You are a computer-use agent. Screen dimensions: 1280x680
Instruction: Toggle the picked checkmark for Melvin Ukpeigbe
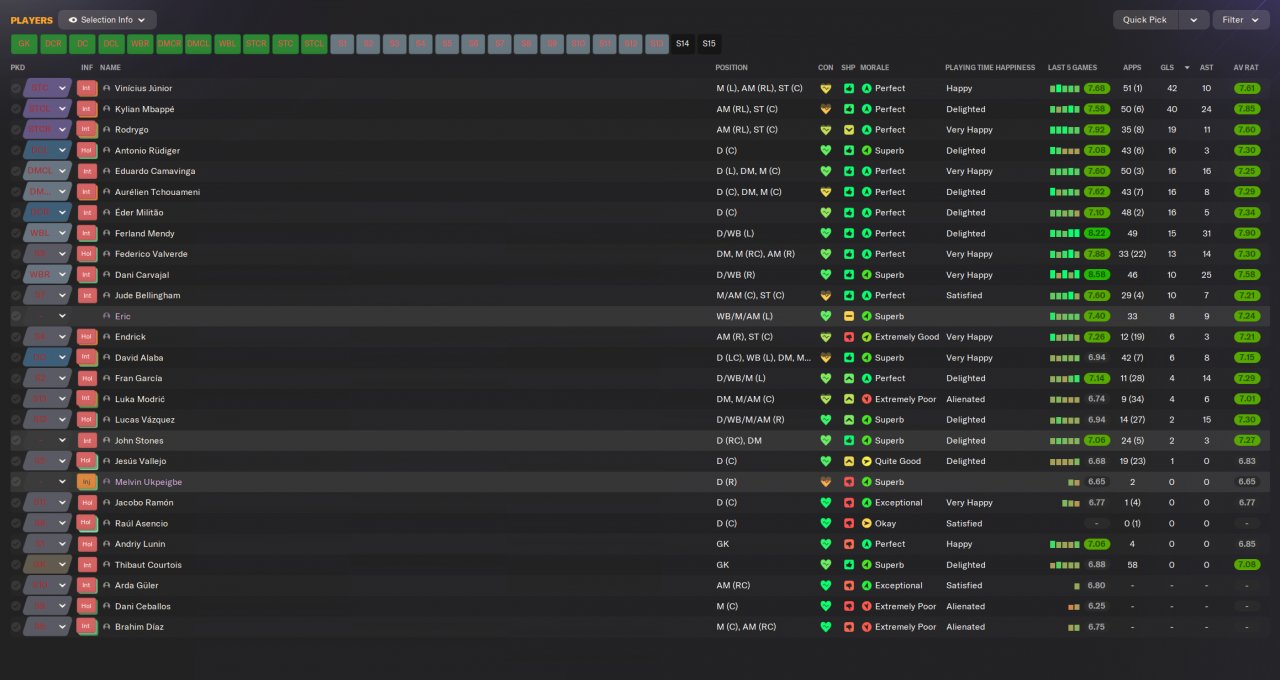tap(15, 482)
